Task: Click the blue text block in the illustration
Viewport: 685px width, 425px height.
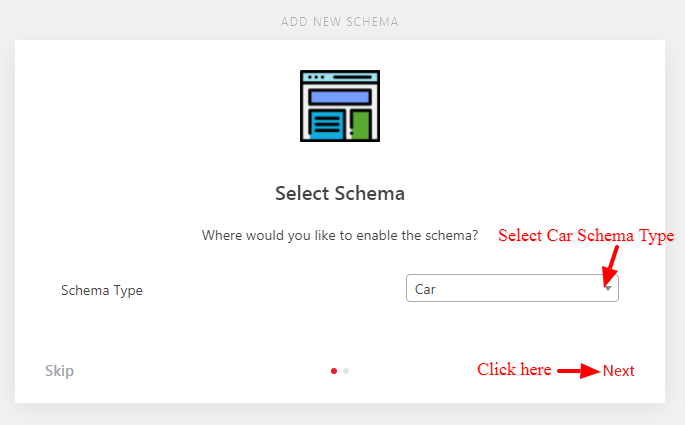Action: [x=327, y=125]
